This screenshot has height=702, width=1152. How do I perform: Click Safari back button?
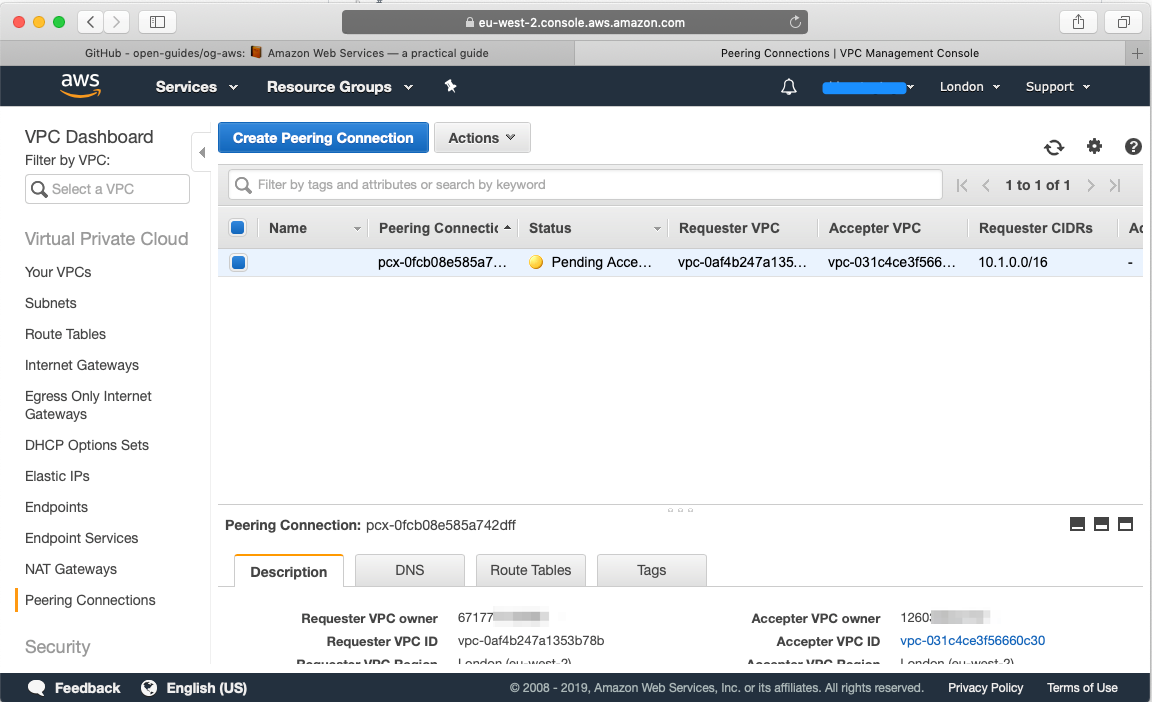click(x=90, y=22)
